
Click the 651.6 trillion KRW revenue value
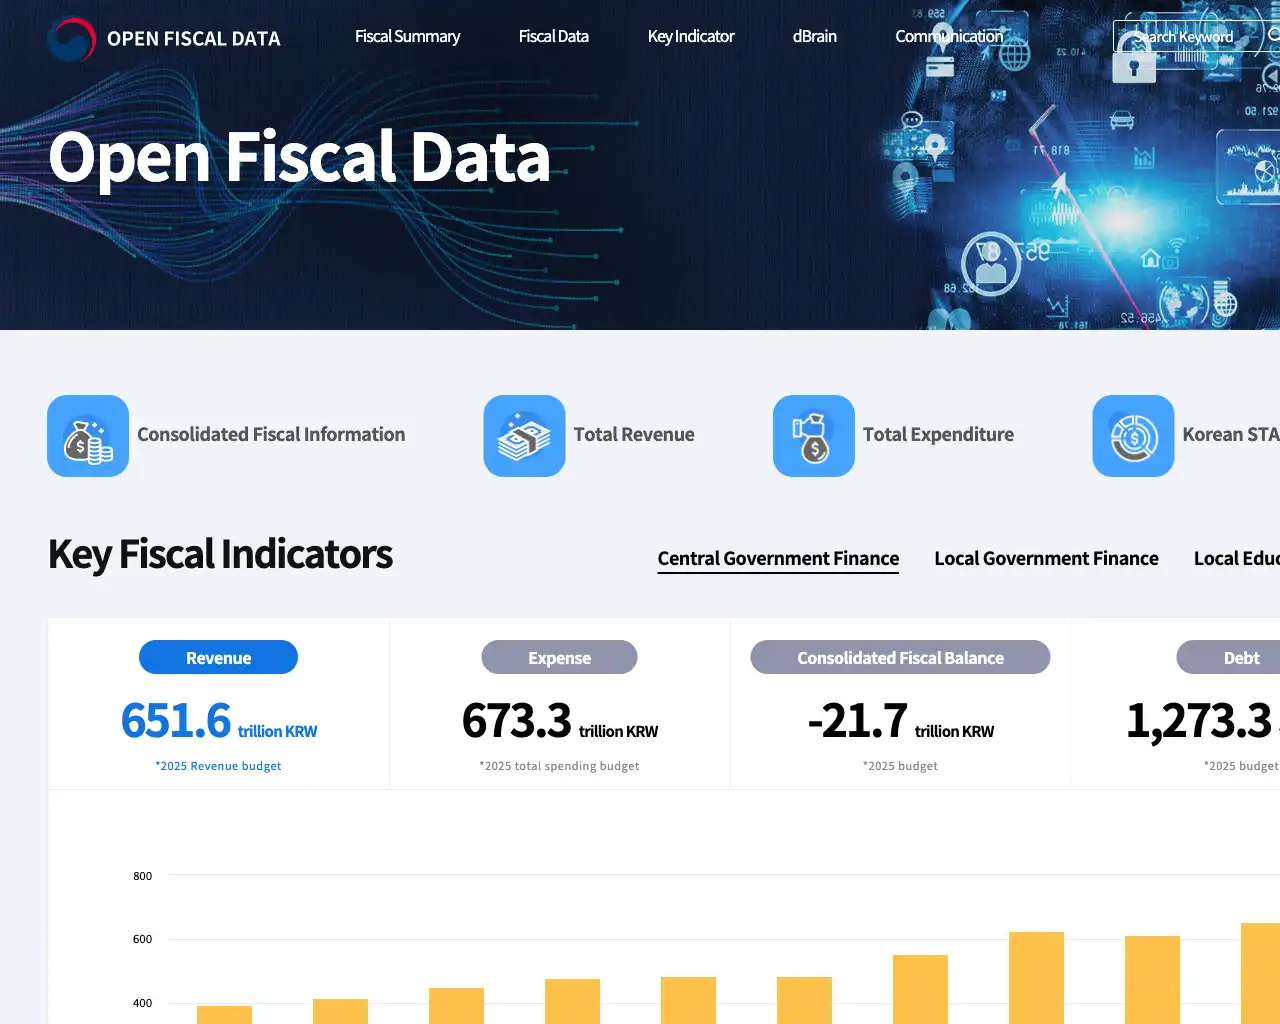[x=219, y=721]
